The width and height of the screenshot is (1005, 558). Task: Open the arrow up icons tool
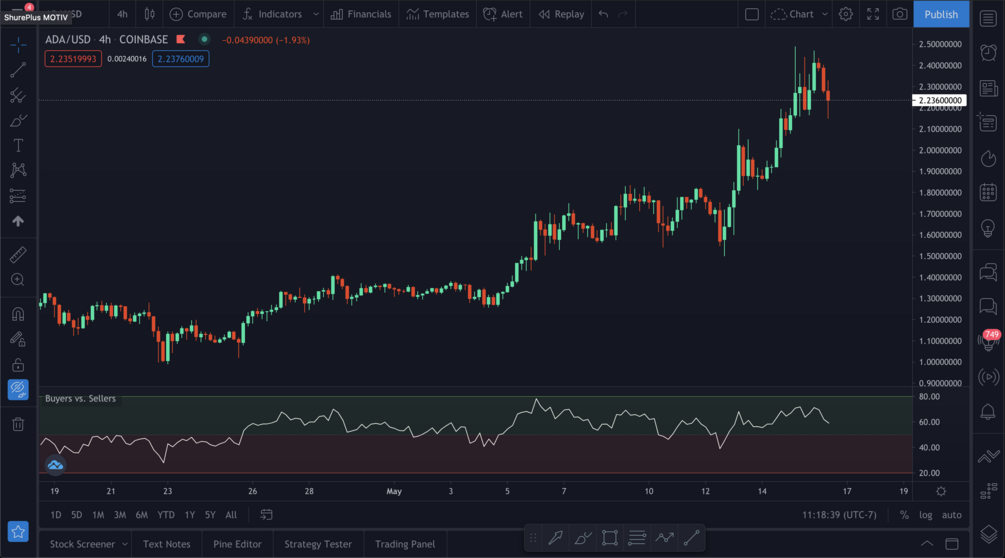(x=18, y=221)
